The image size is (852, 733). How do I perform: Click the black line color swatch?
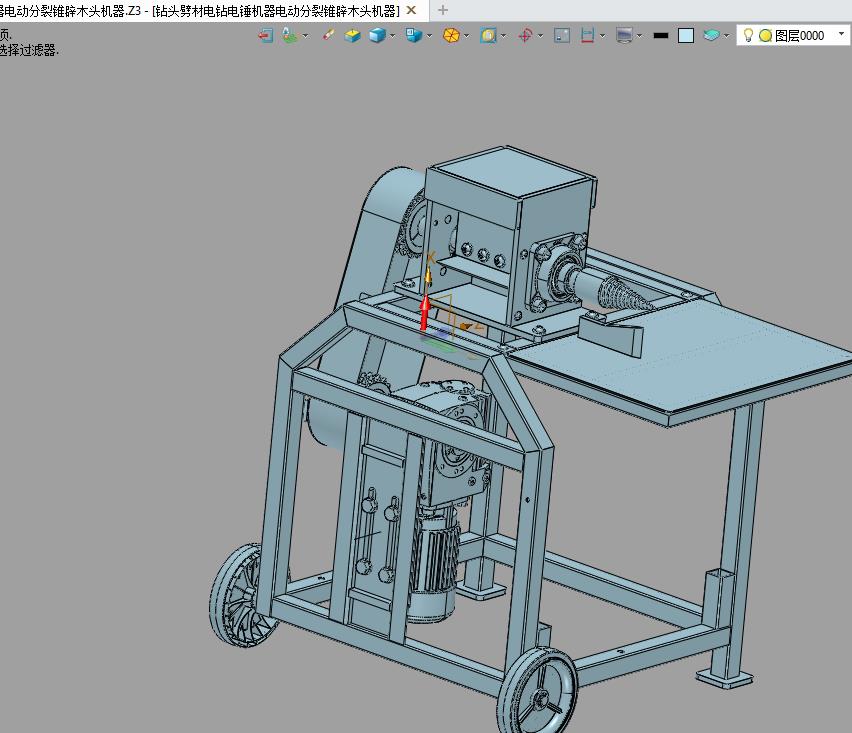(x=661, y=36)
